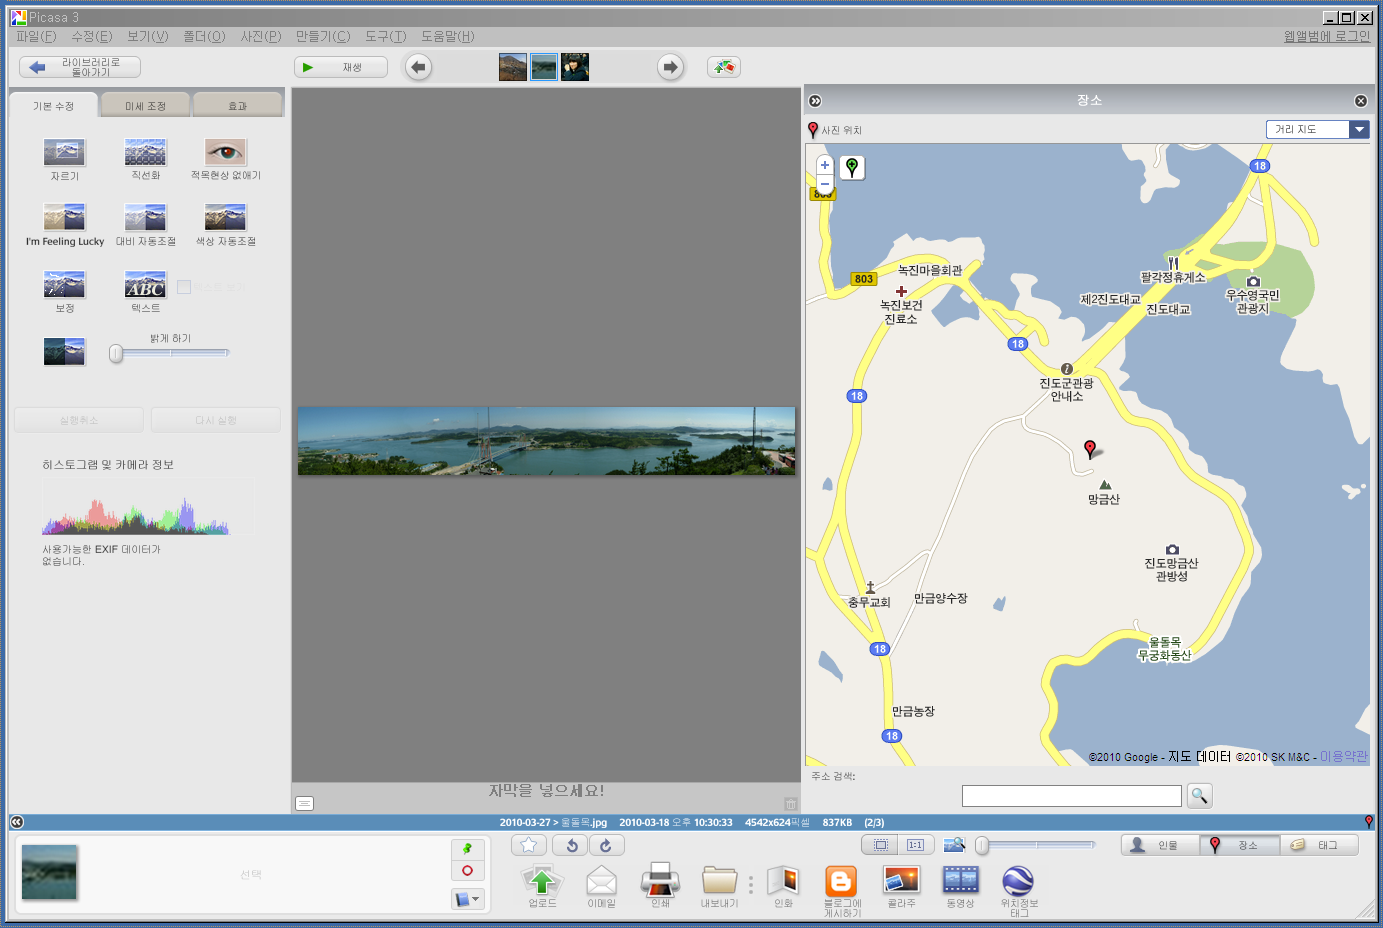Viewport: 1383px width, 928px height.
Task: Open the 만들기(C) menu
Action: (323, 36)
